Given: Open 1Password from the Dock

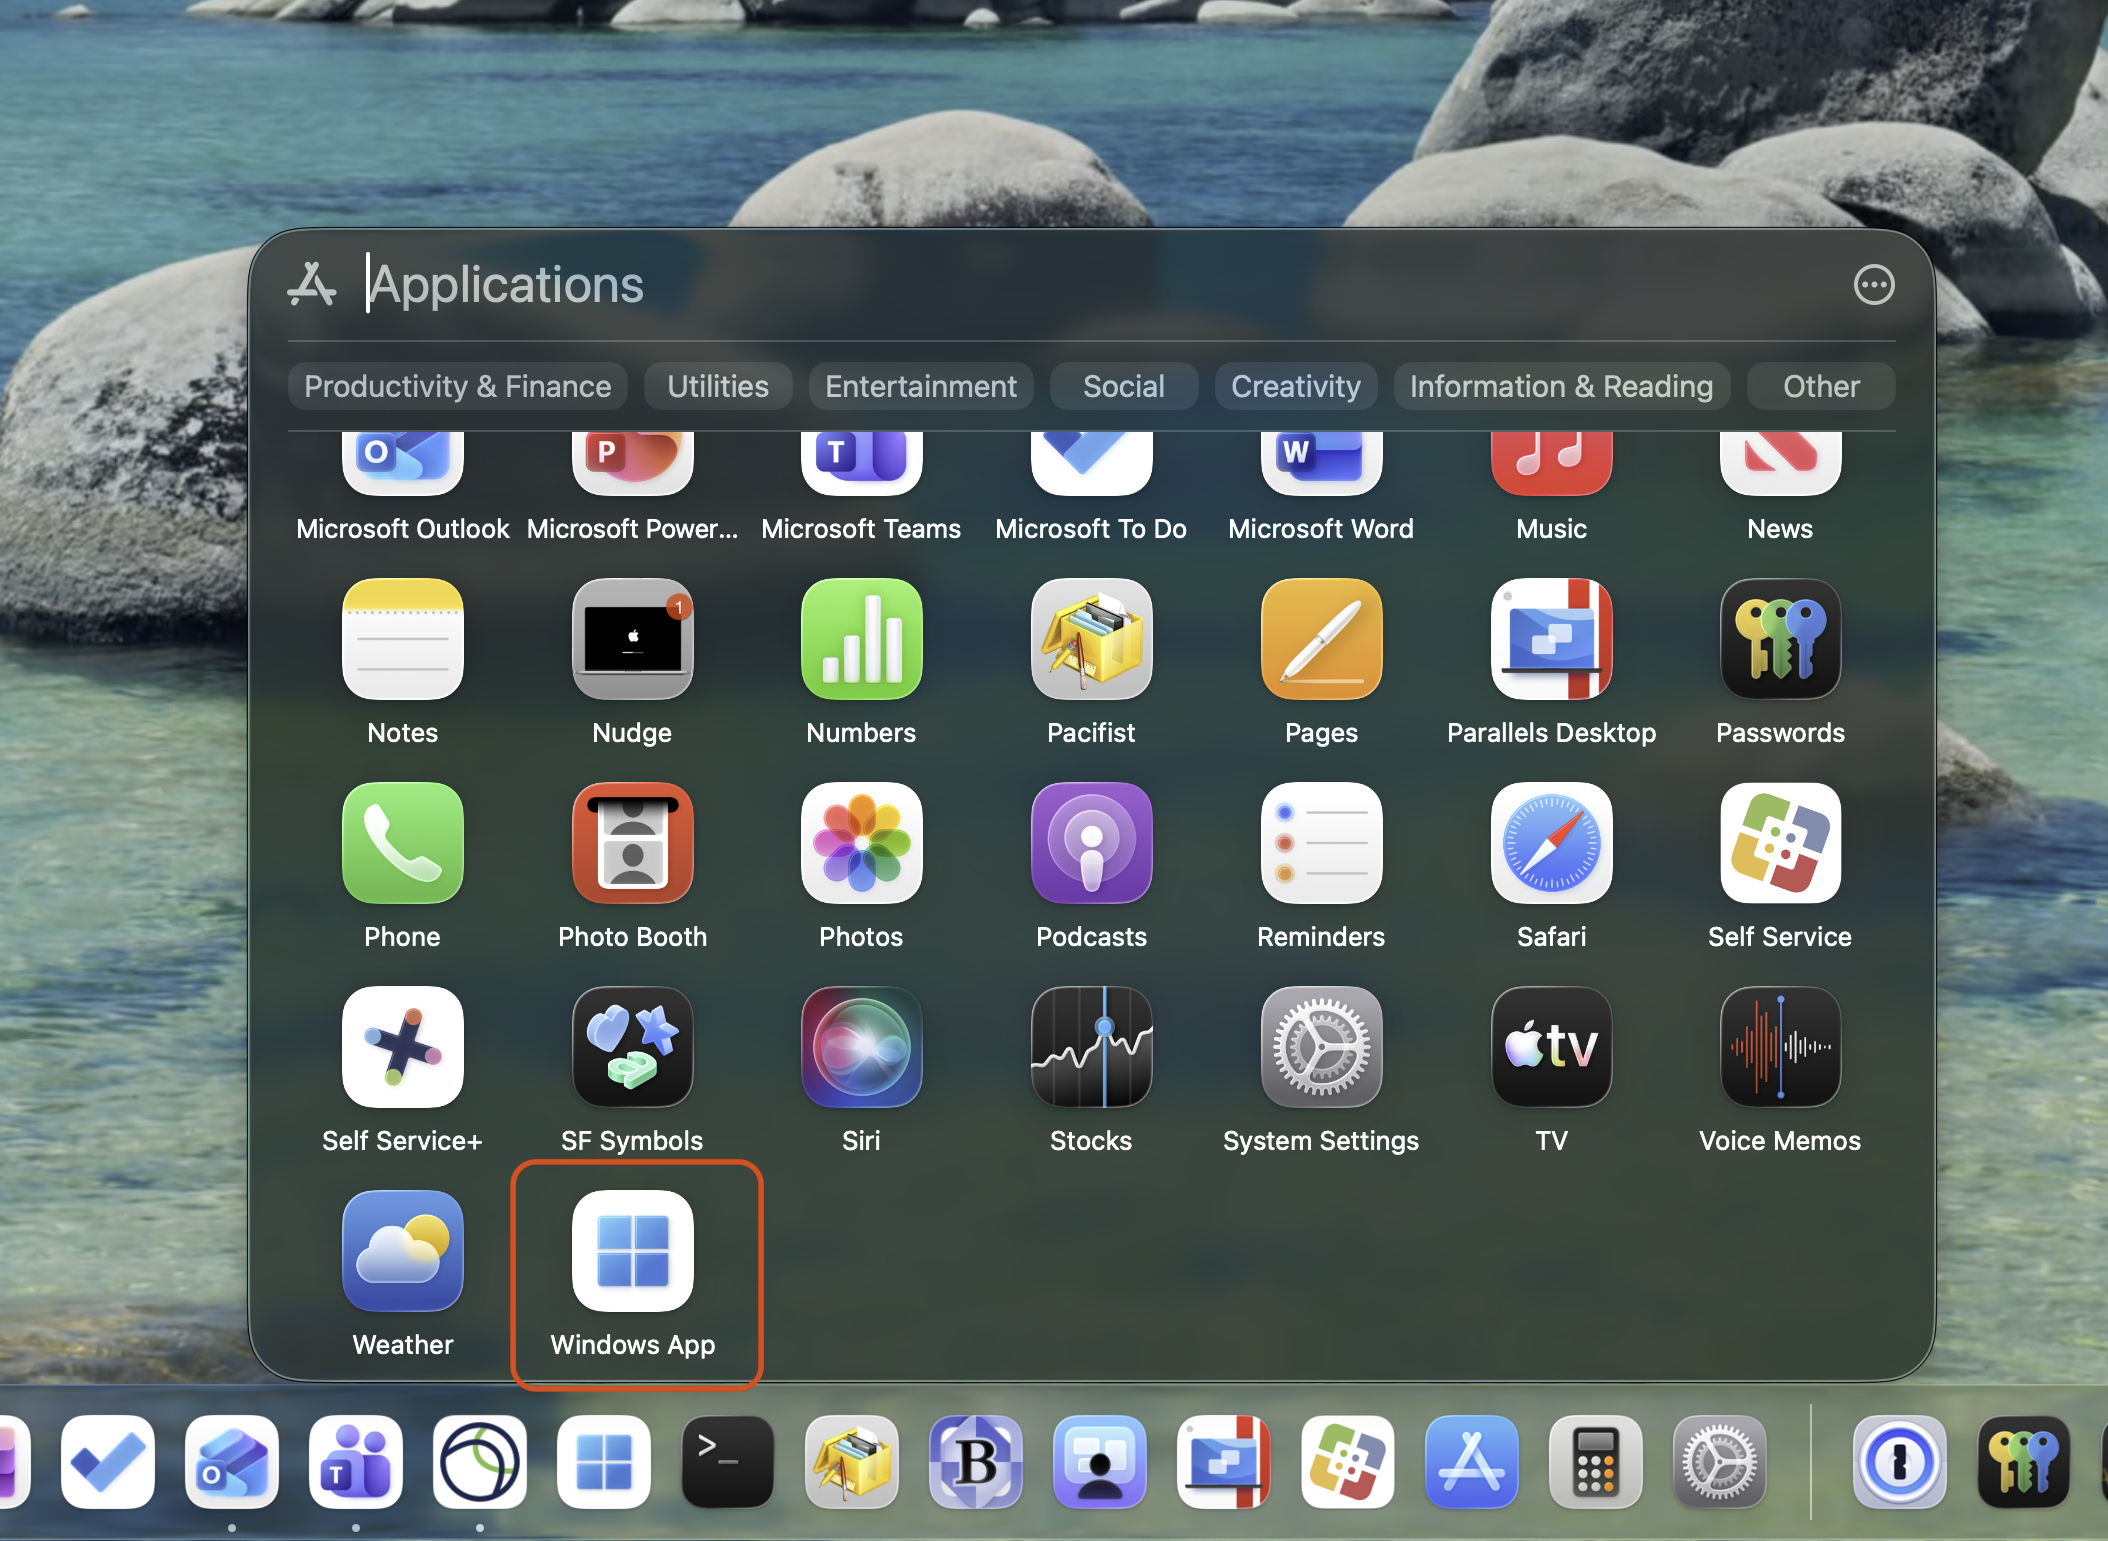Looking at the screenshot, I should pyautogui.click(x=1900, y=1462).
